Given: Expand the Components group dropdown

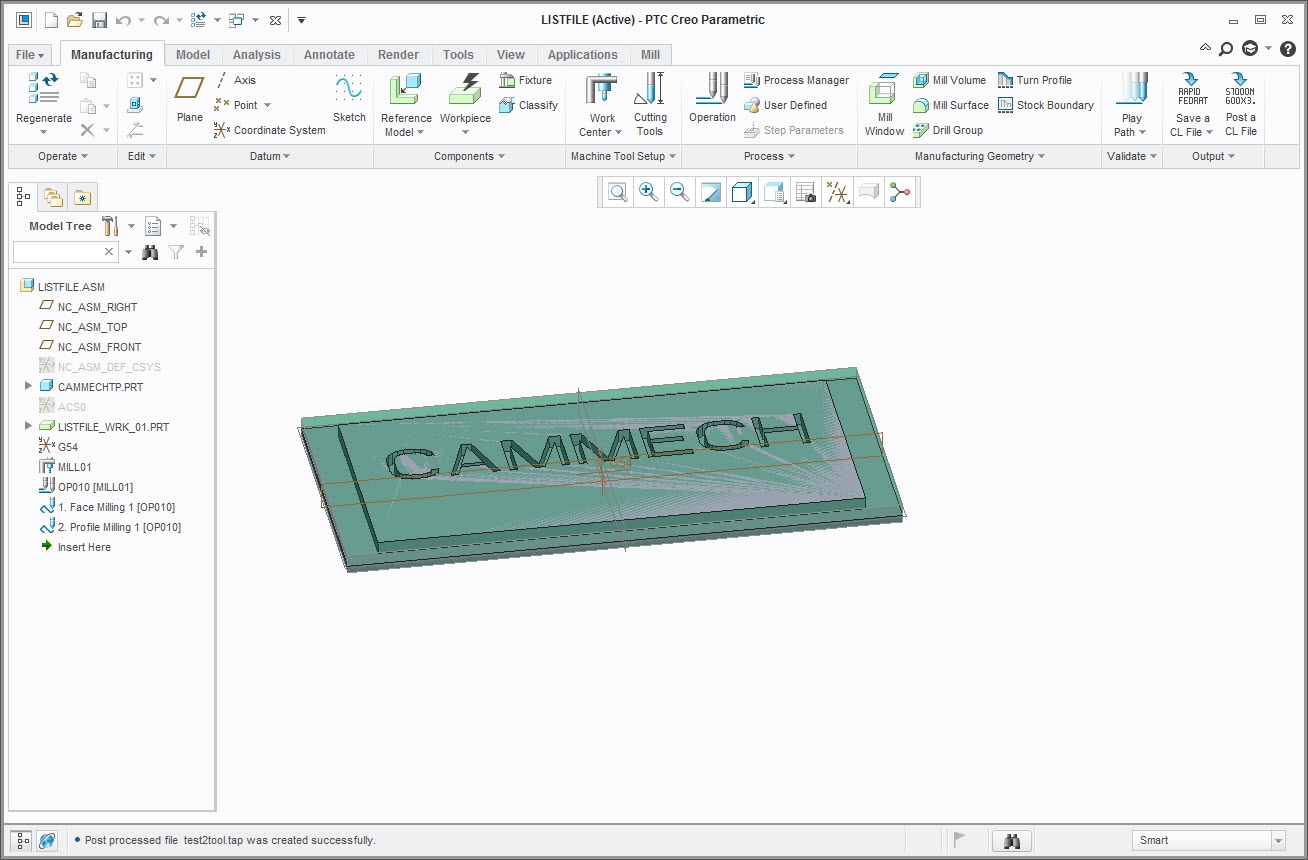Looking at the screenshot, I should pyautogui.click(x=469, y=156).
